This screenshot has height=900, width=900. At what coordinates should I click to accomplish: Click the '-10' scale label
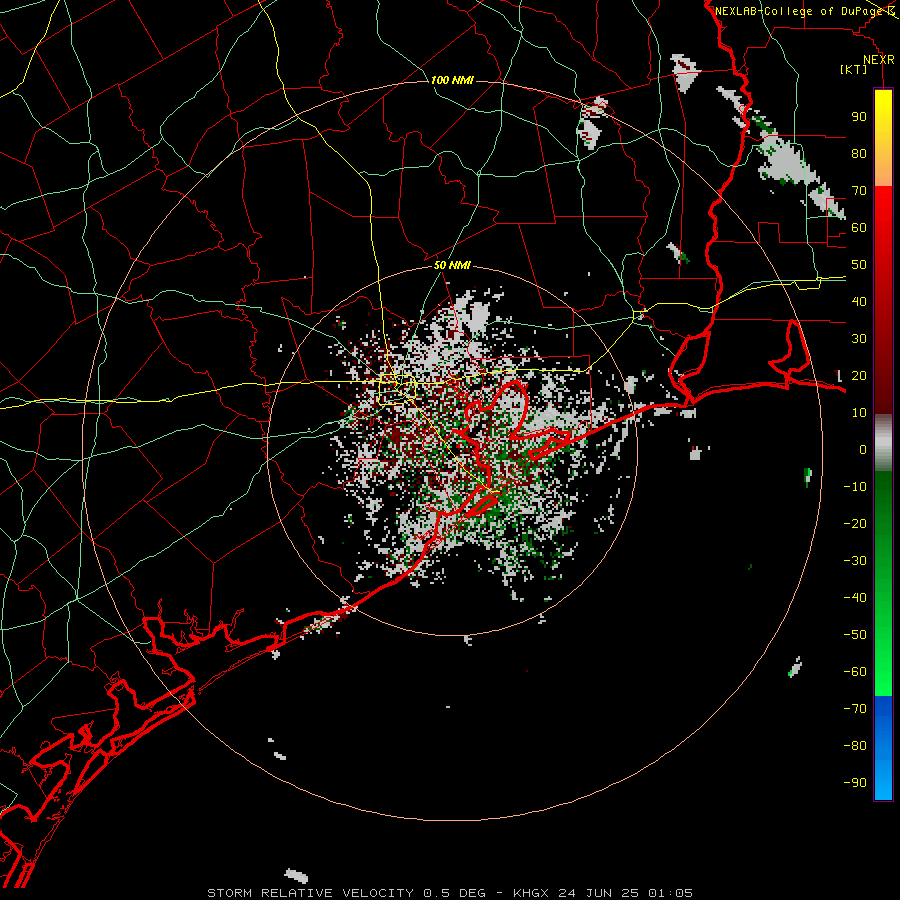[x=855, y=487]
